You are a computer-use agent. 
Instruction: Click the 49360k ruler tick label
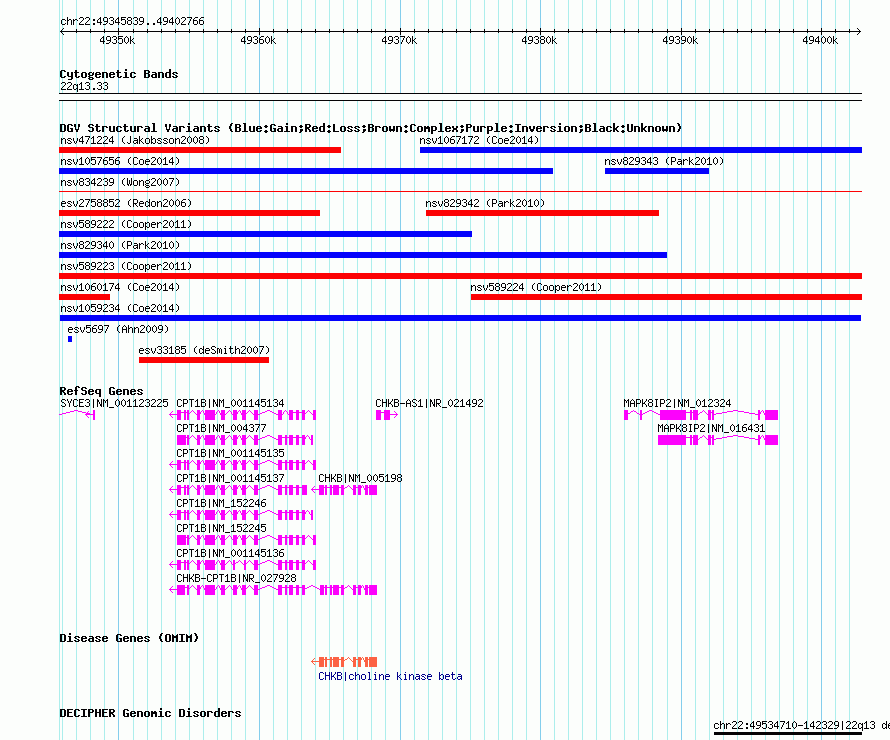coord(258,40)
